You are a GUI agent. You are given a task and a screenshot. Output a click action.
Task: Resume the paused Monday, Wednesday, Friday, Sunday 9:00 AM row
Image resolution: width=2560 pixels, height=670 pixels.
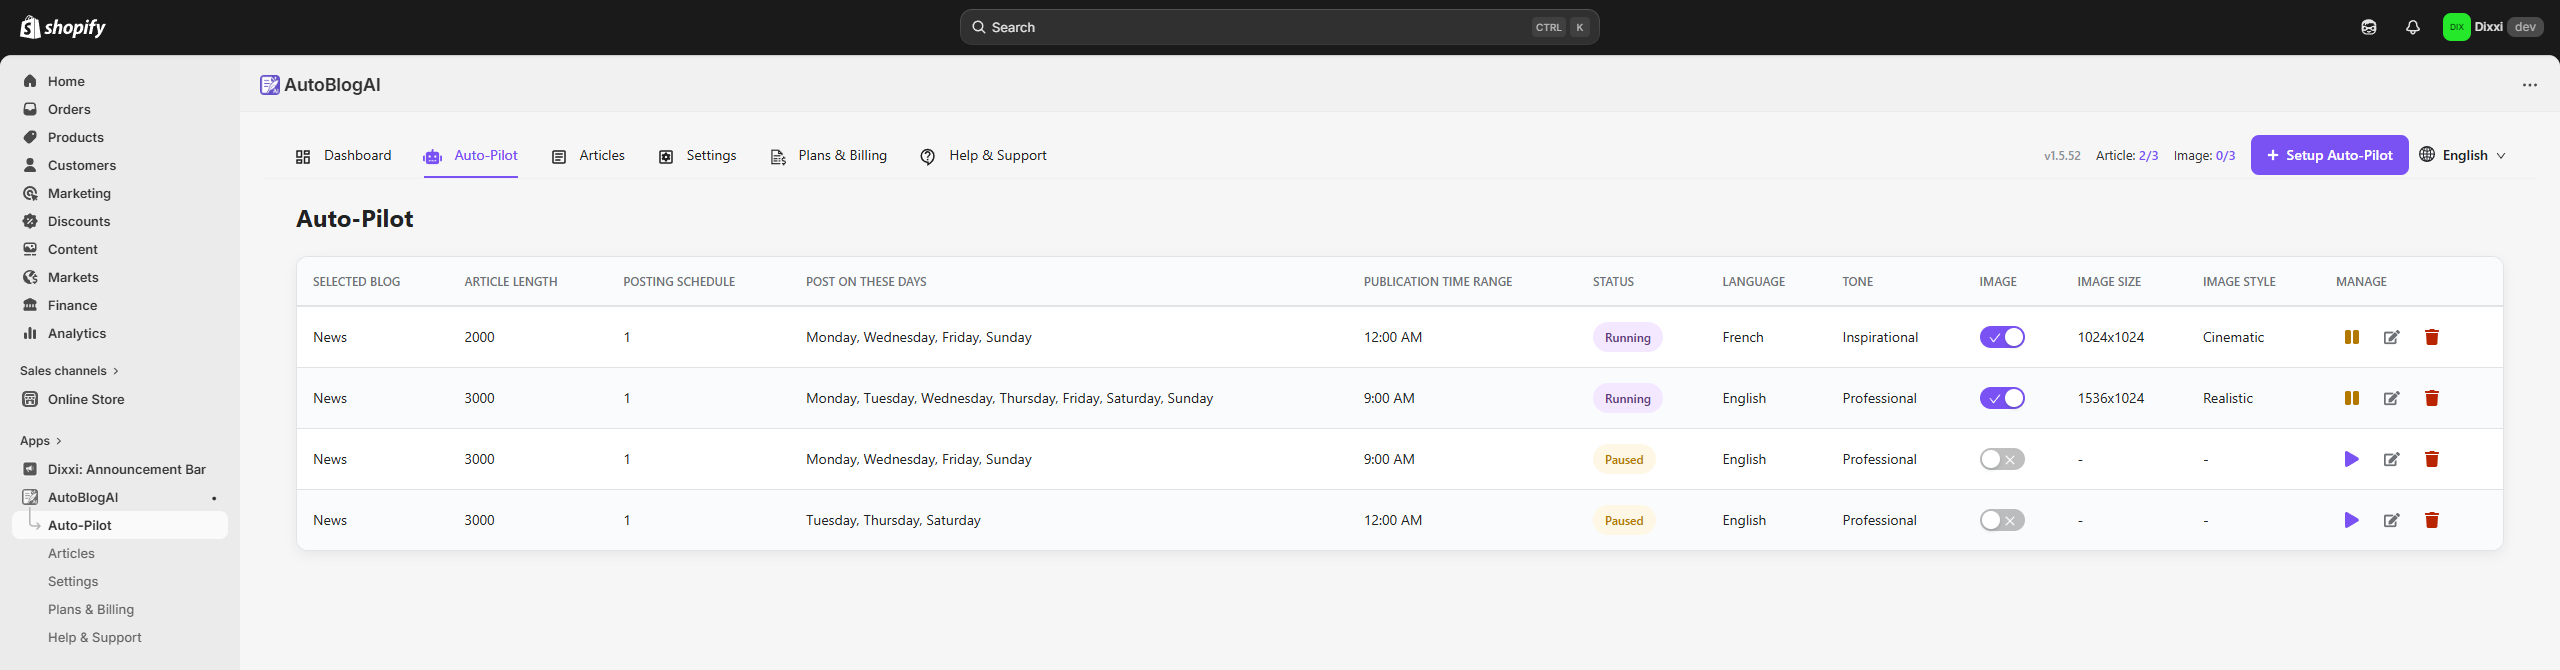(2352, 459)
